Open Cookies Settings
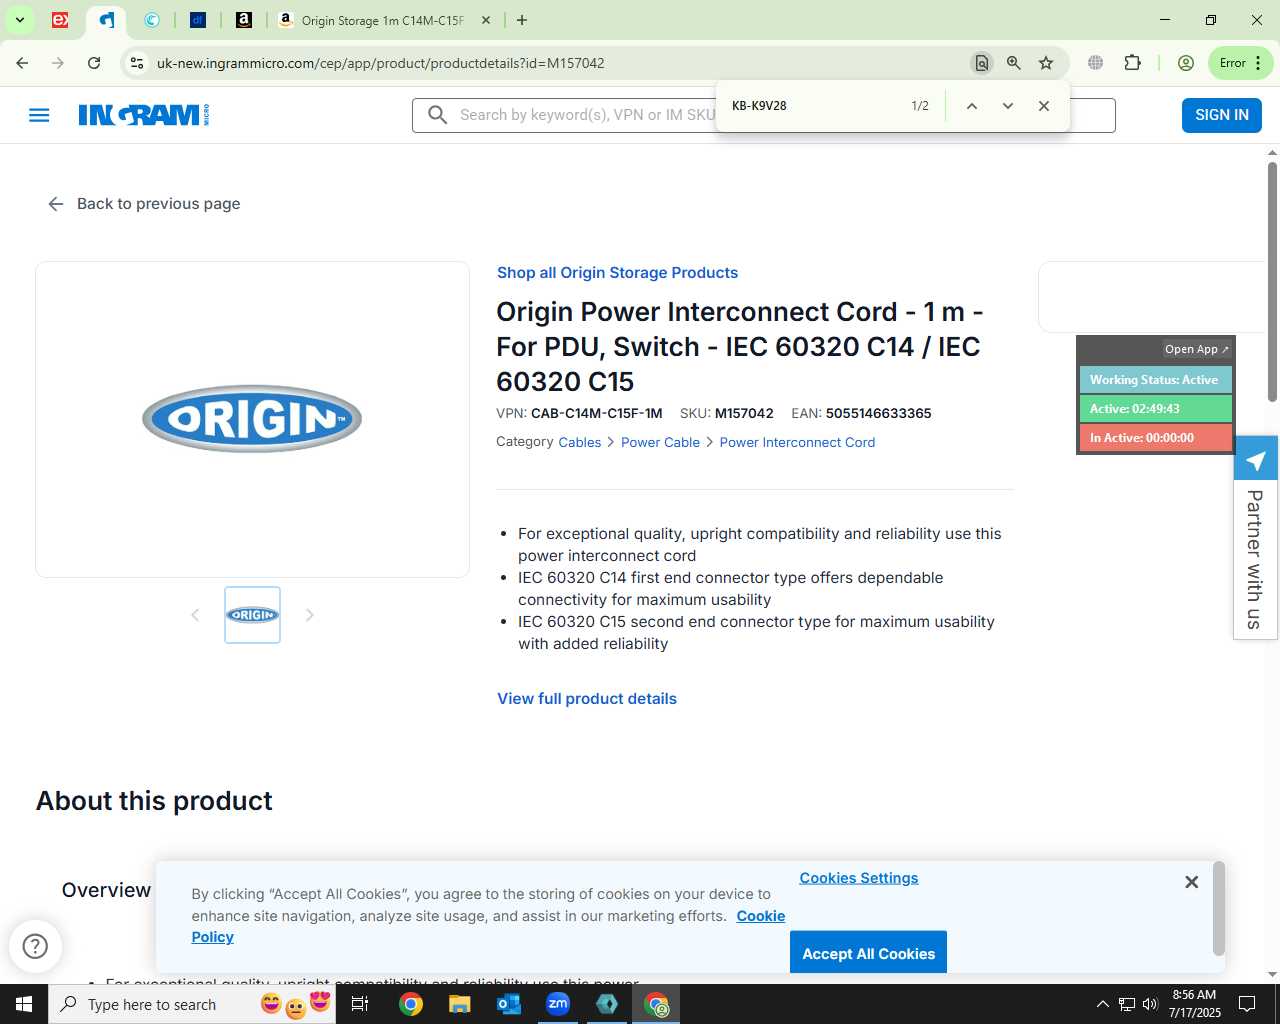This screenshot has width=1280, height=1024. coord(859,878)
